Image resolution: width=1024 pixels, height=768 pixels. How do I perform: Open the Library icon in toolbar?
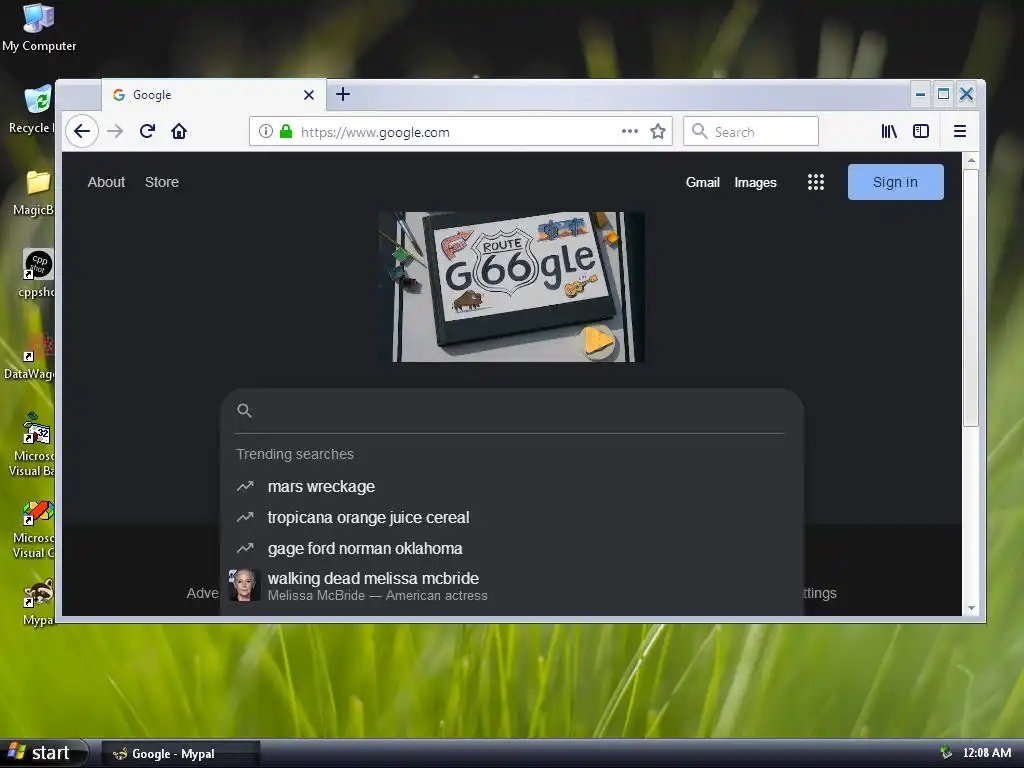coord(889,131)
